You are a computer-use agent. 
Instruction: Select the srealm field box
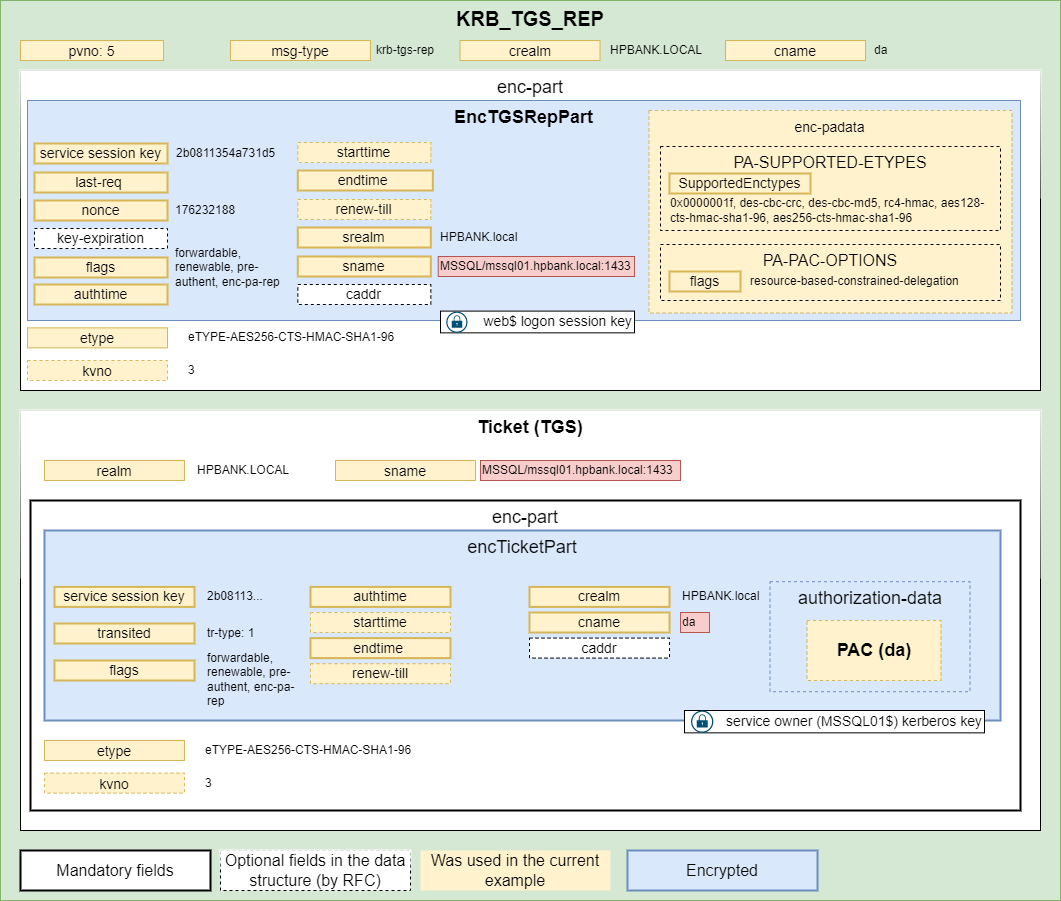(364, 238)
